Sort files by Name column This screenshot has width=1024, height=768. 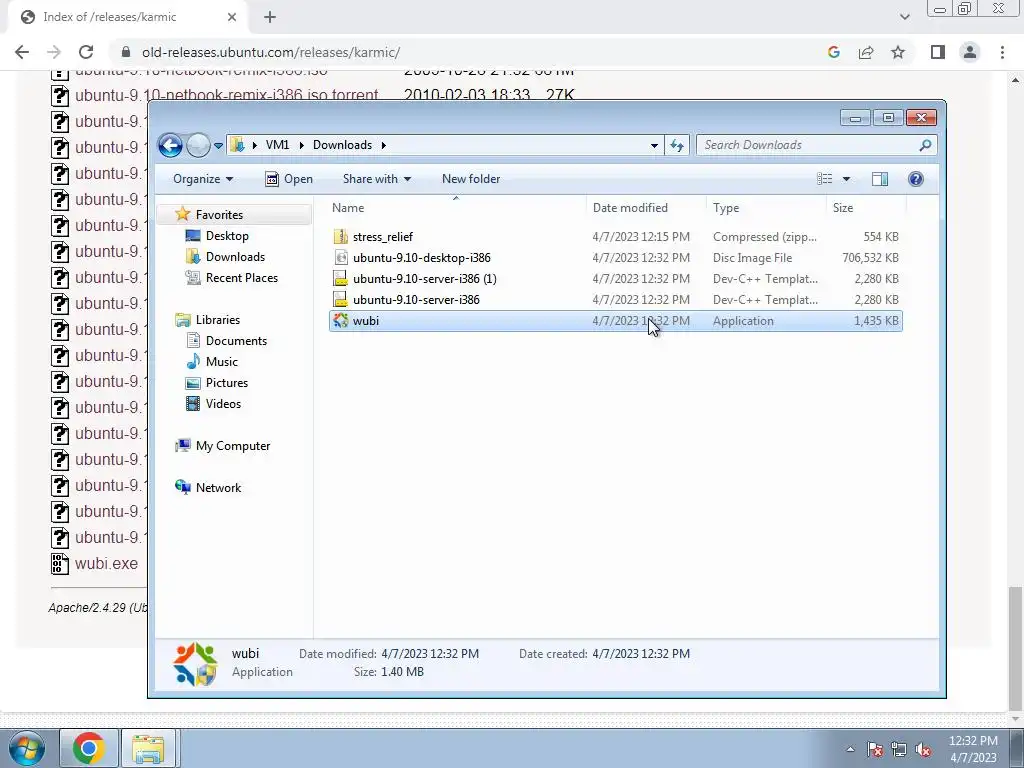pos(456,208)
